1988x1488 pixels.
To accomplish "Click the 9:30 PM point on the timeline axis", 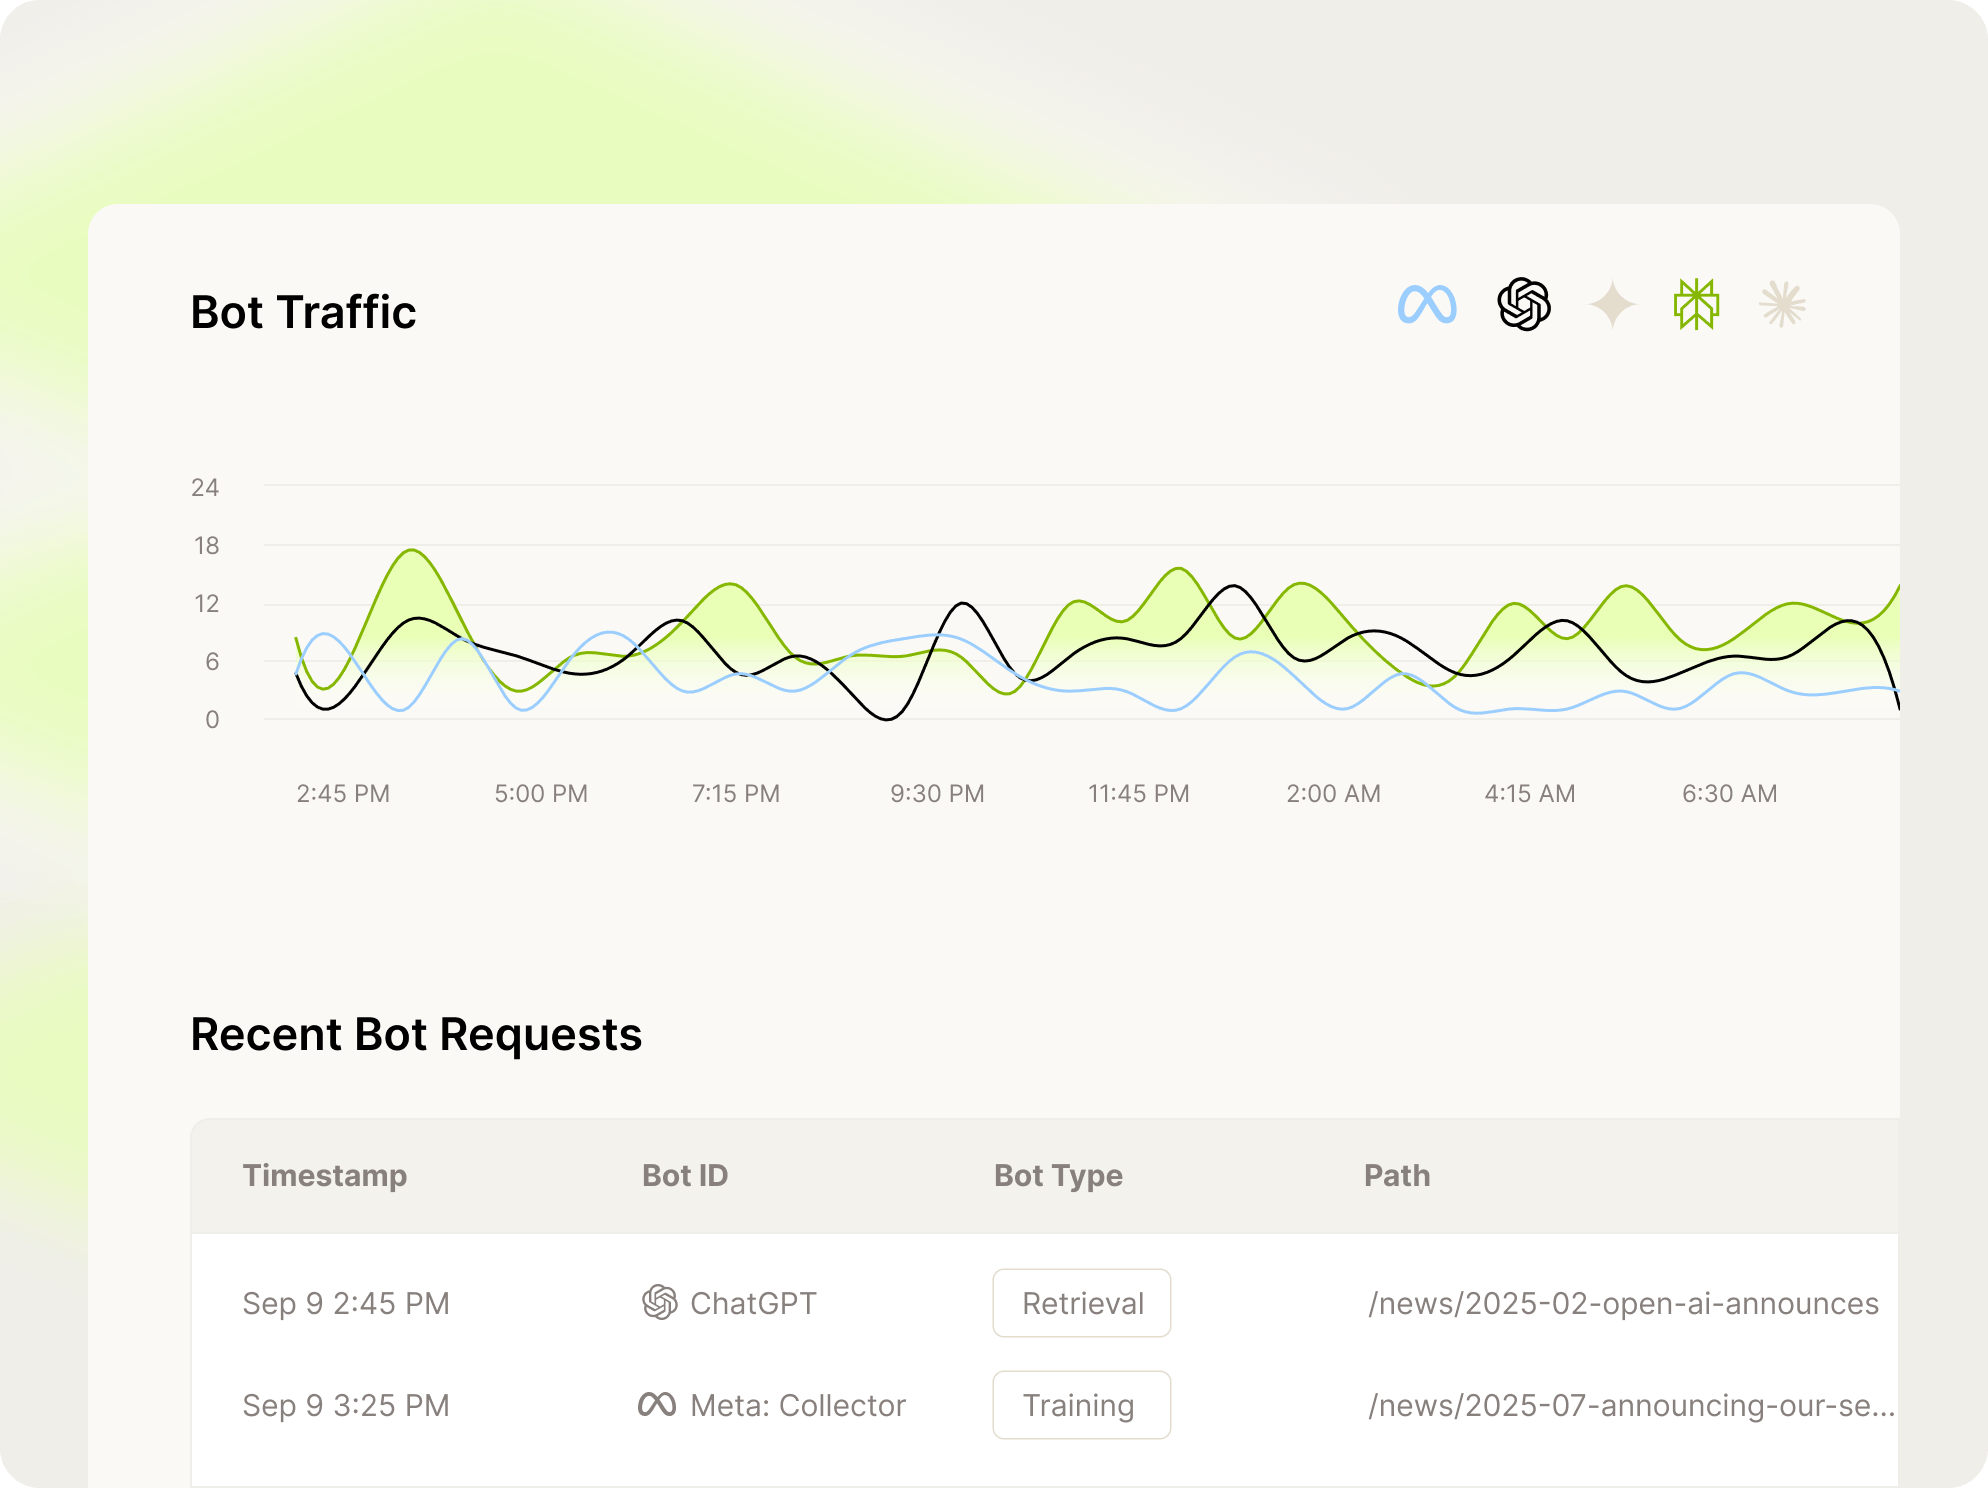I will [936, 792].
